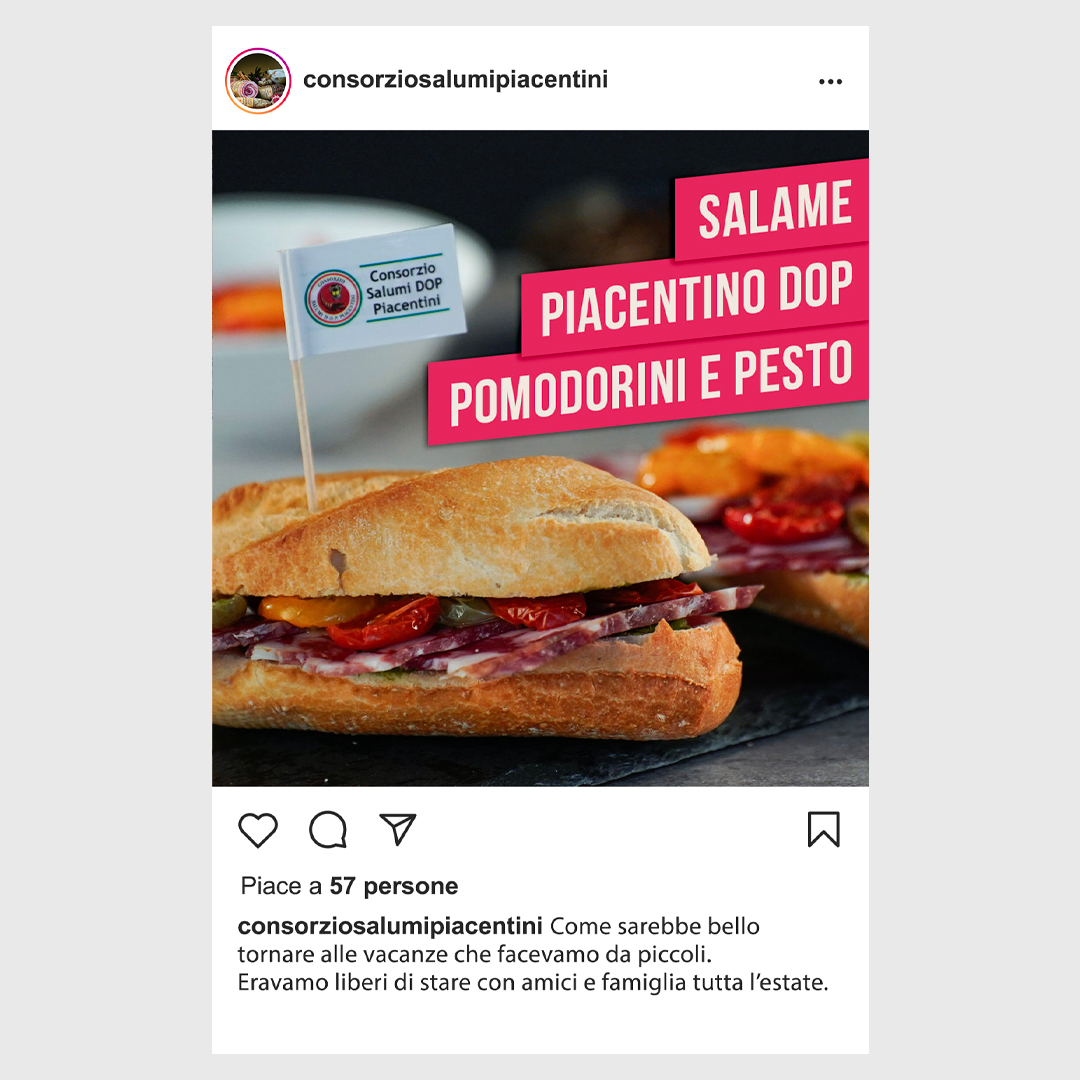This screenshot has width=1080, height=1080.
Task: Open comments via the speech bubble icon
Action: 328,829
